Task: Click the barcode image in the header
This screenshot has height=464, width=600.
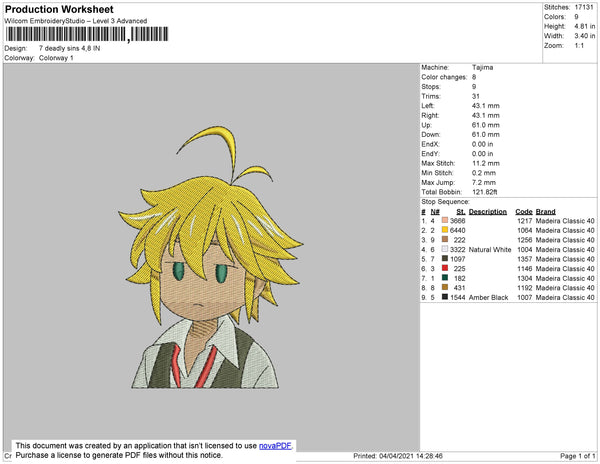Action: click(x=87, y=34)
